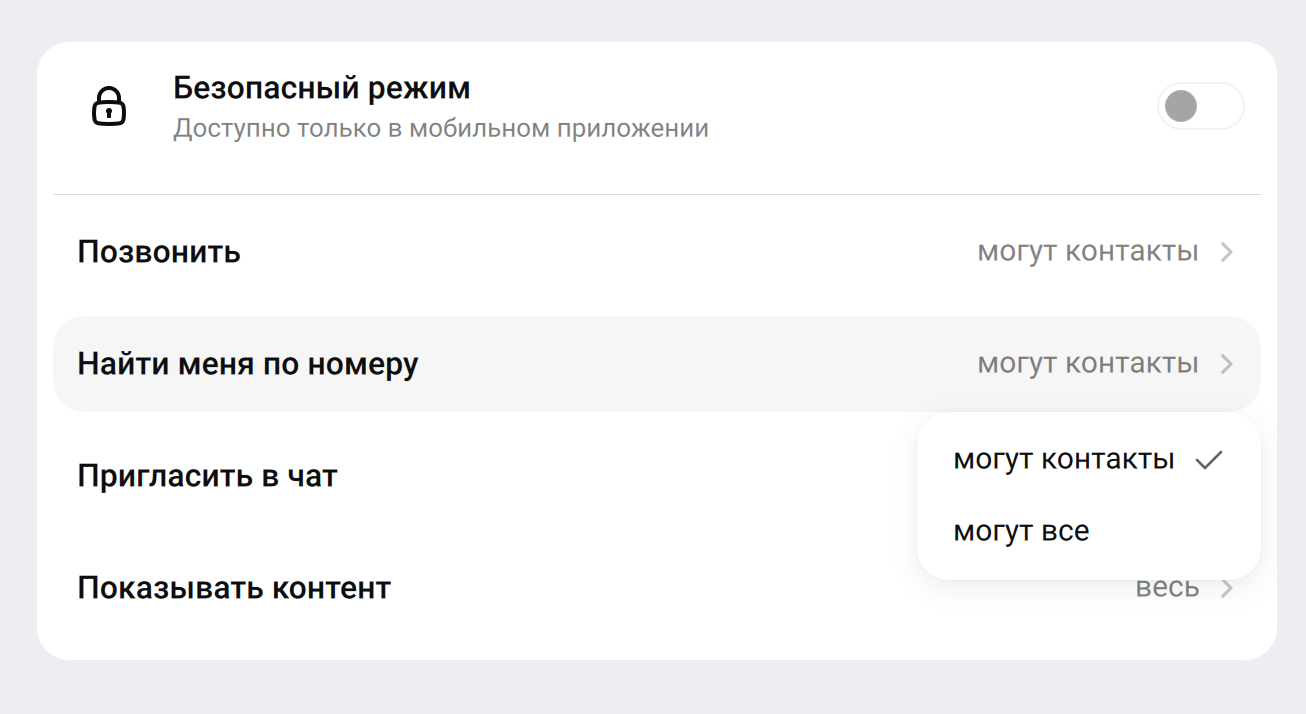Viewport: 1306px width, 714px height.
Task: Click the chevron arrow in the Позвонить row
Action: pyautogui.click(x=1227, y=253)
